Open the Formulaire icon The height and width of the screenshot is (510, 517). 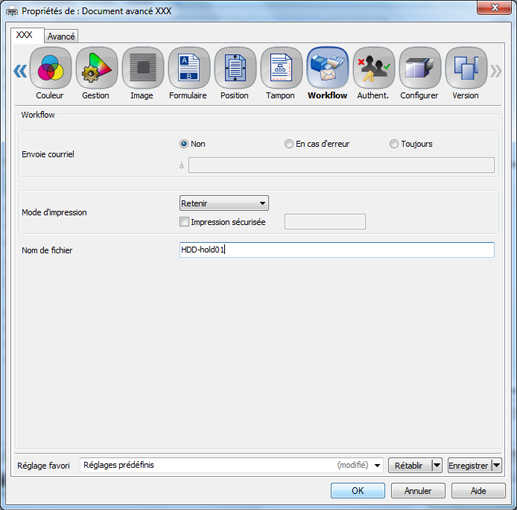(x=189, y=68)
